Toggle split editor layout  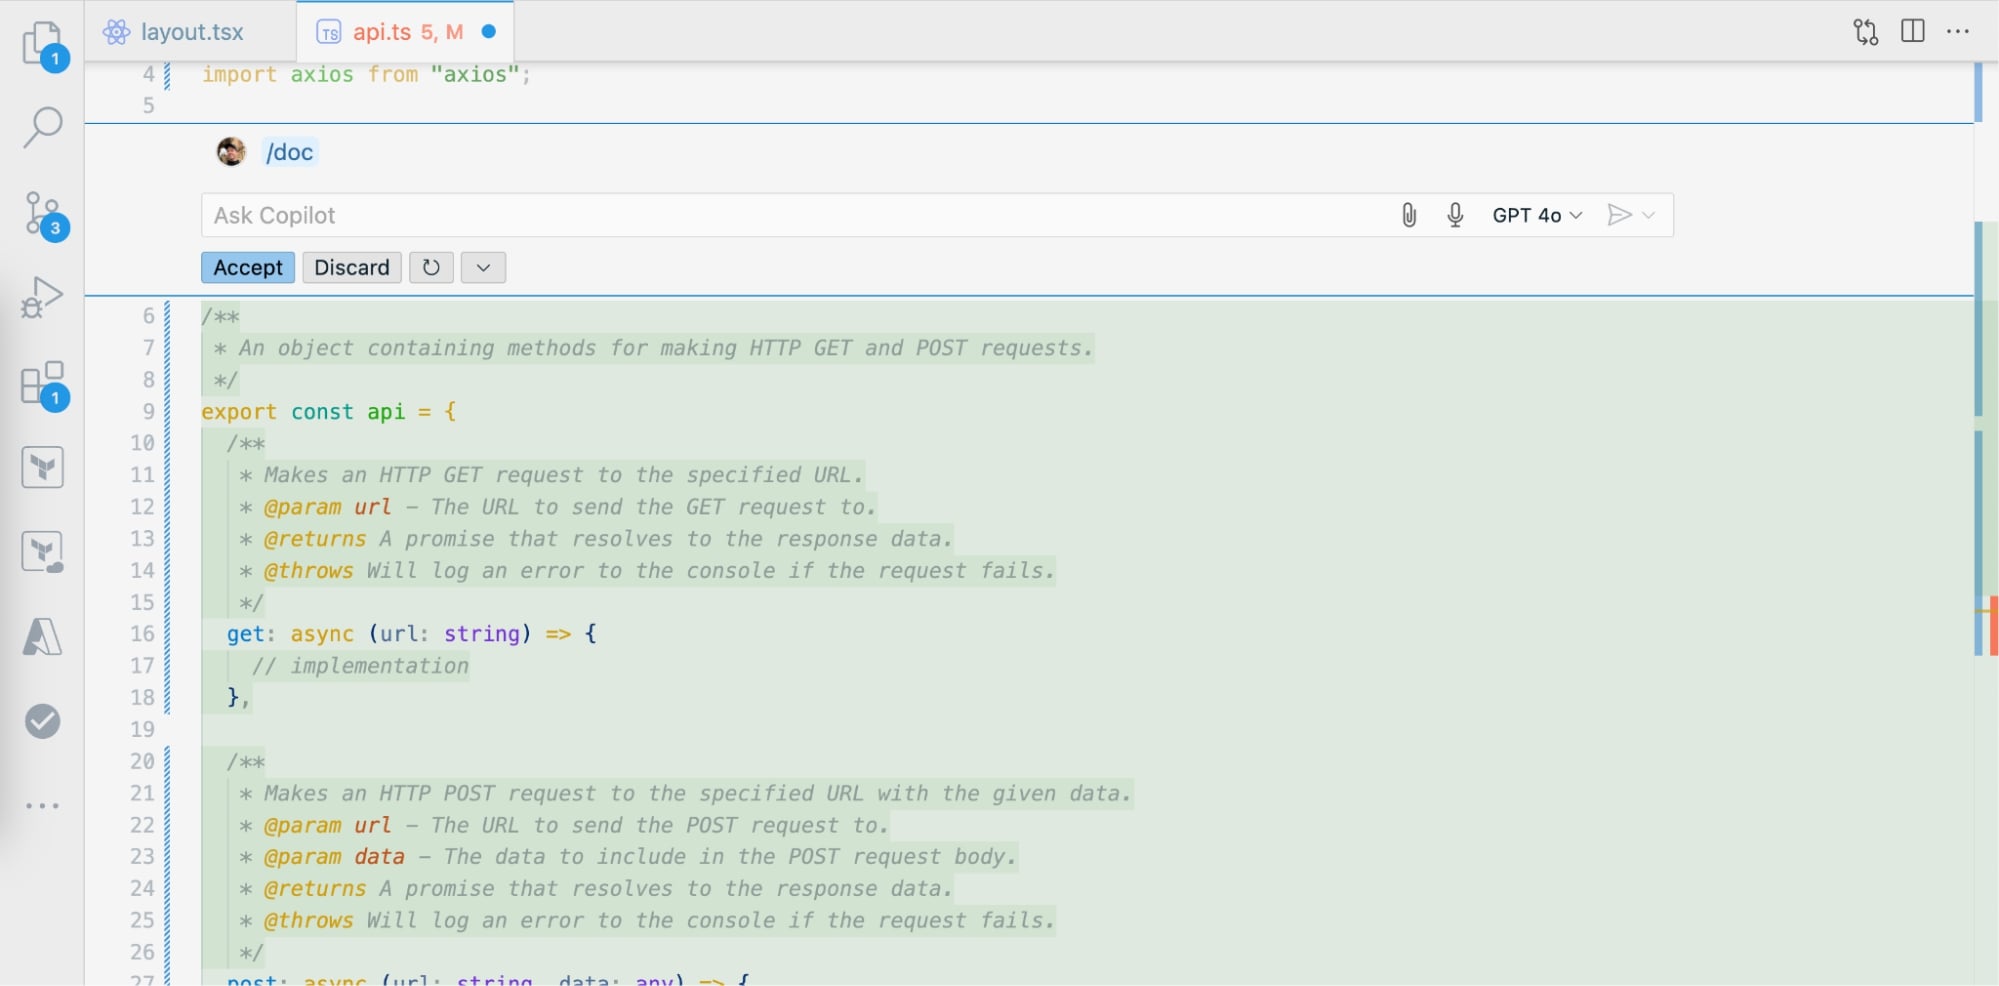(1912, 31)
